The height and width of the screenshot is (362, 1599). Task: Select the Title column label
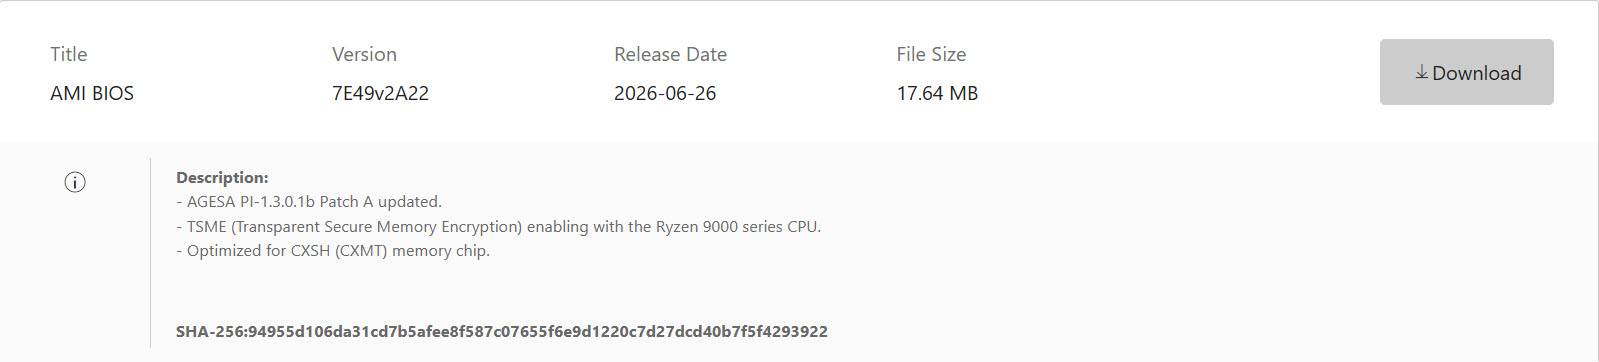69,54
